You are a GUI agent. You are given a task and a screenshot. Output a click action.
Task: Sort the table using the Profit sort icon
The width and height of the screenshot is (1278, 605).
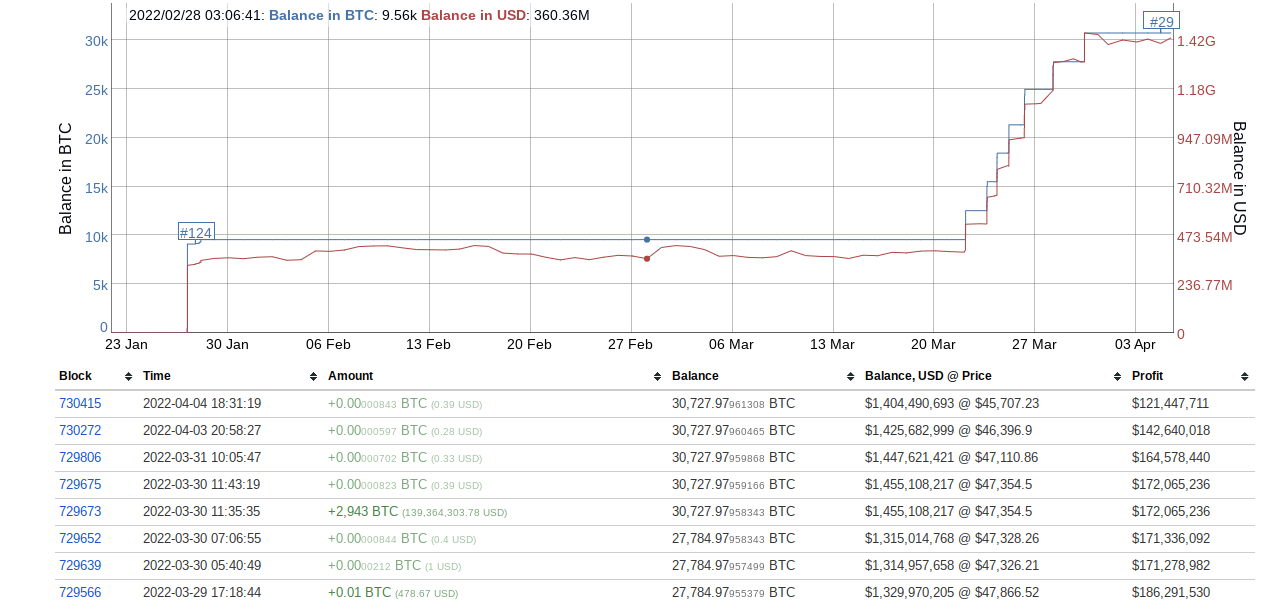tap(1243, 377)
